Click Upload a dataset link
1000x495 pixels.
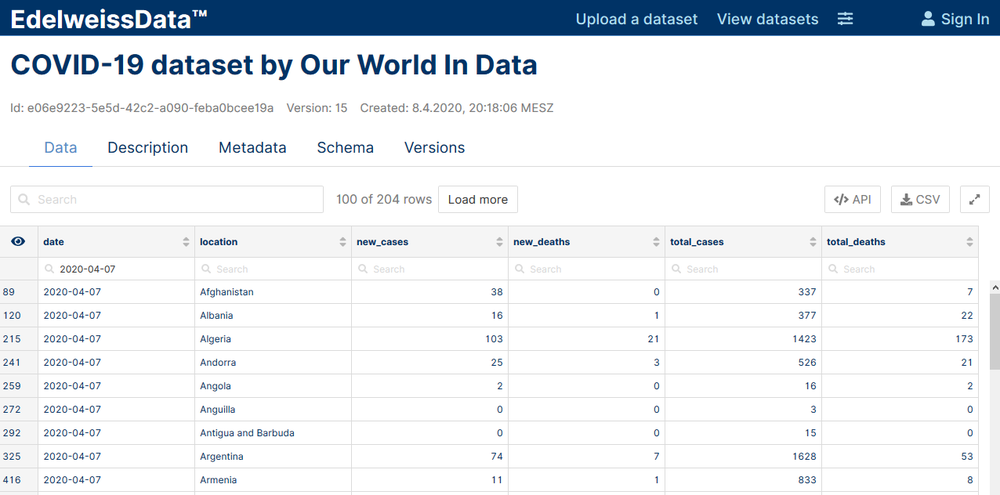pyautogui.click(x=636, y=19)
